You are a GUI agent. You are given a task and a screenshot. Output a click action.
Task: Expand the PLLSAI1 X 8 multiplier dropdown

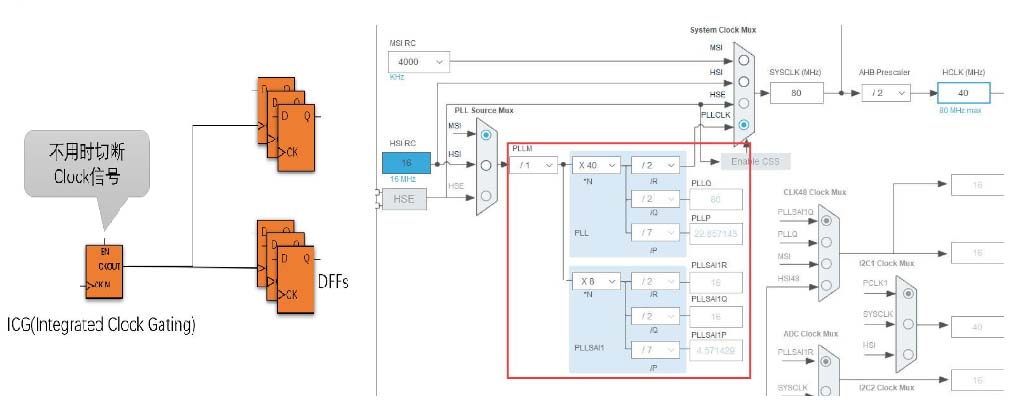(x=596, y=282)
